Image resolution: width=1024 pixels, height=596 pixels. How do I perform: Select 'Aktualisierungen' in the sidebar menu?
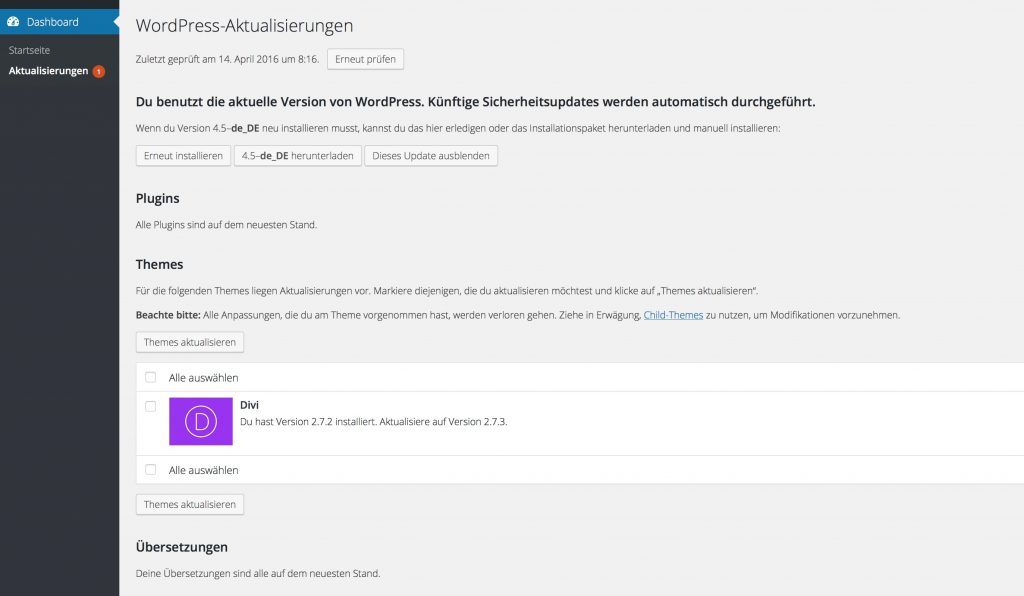[48, 71]
